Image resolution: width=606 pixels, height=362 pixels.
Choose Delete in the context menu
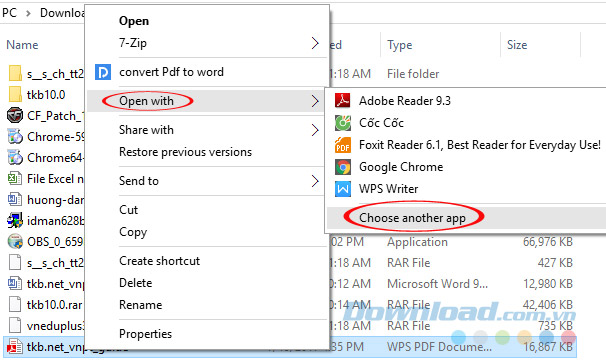click(x=135, y=283)
